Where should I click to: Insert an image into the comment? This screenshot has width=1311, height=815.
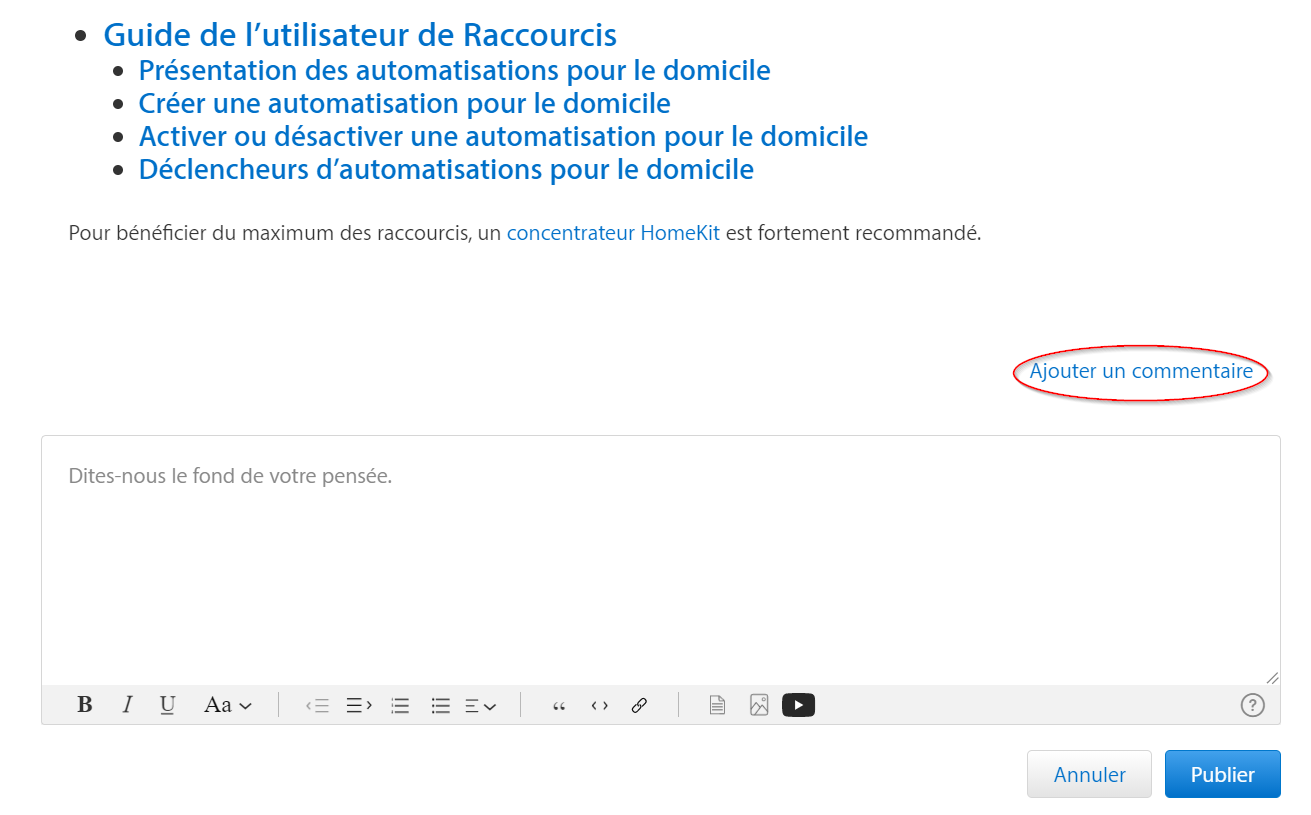(x=759, y=706)
